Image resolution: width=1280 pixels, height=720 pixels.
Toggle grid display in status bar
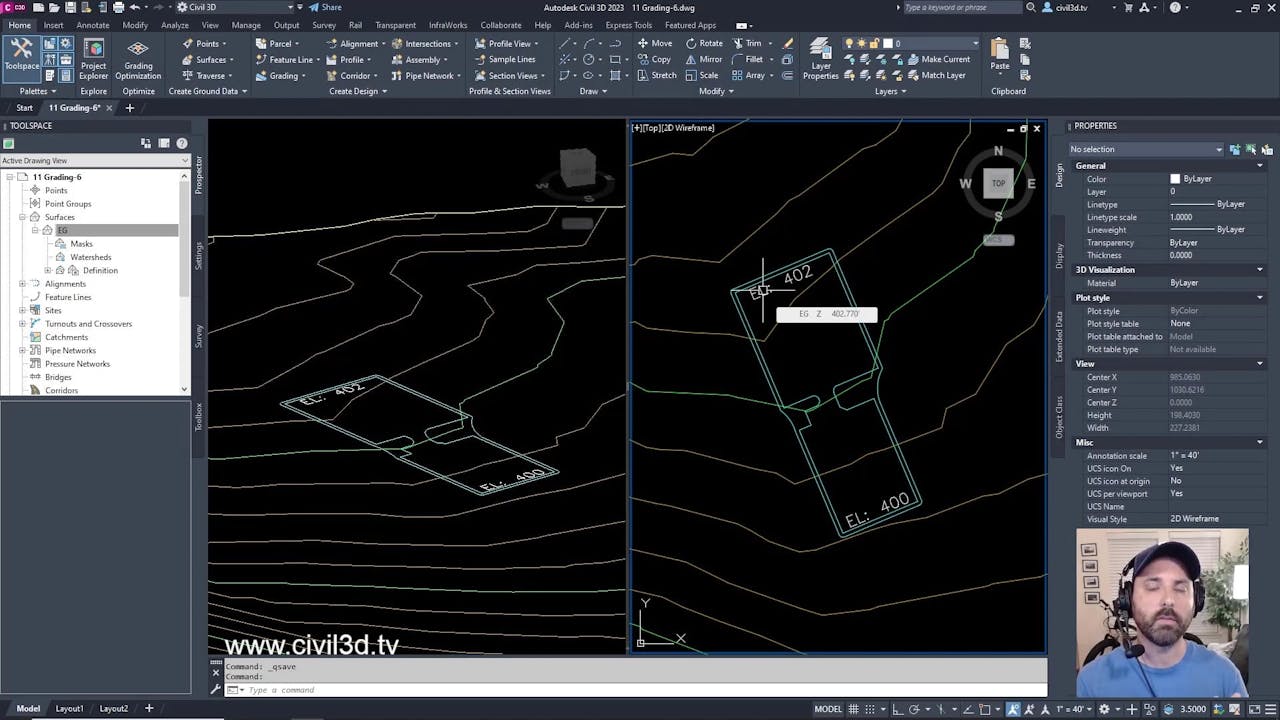click(x=854, y=710)
